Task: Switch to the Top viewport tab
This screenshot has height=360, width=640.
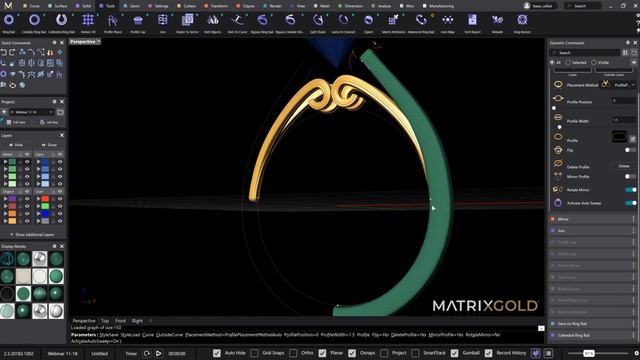Action: pyautogui.click(x=105, y=321)
